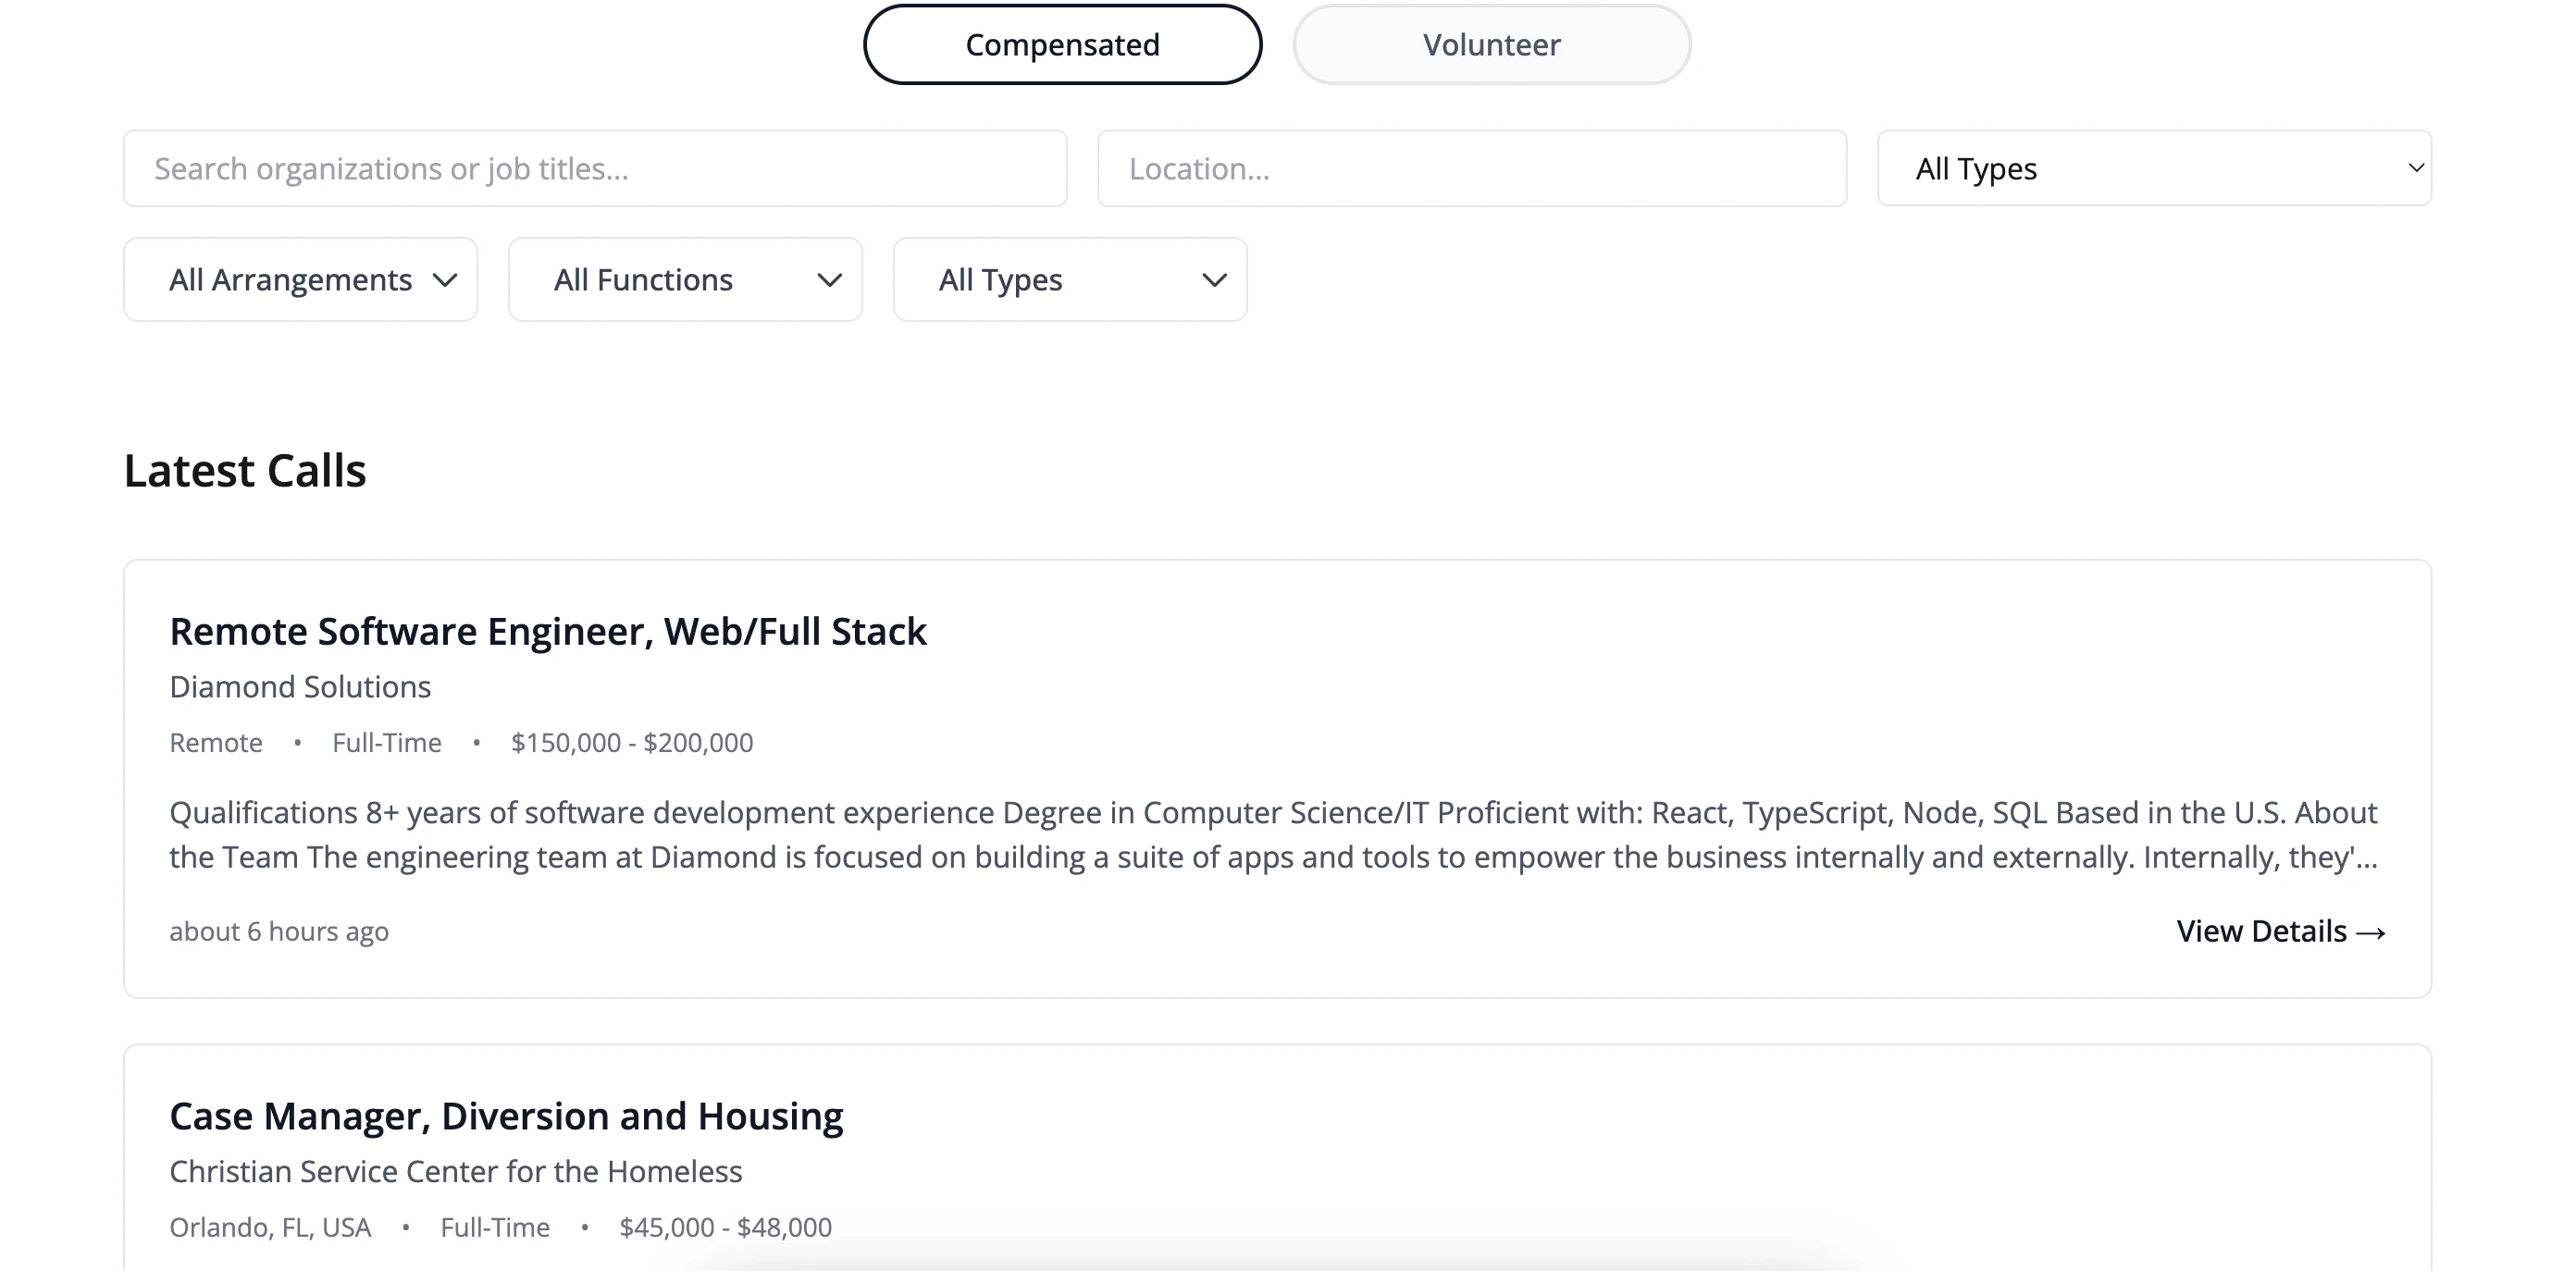The width and height of the screenshot is (2576, 1271).
Task: Select the Diamond Solutions organization name
Action: (x=300, y=686)
